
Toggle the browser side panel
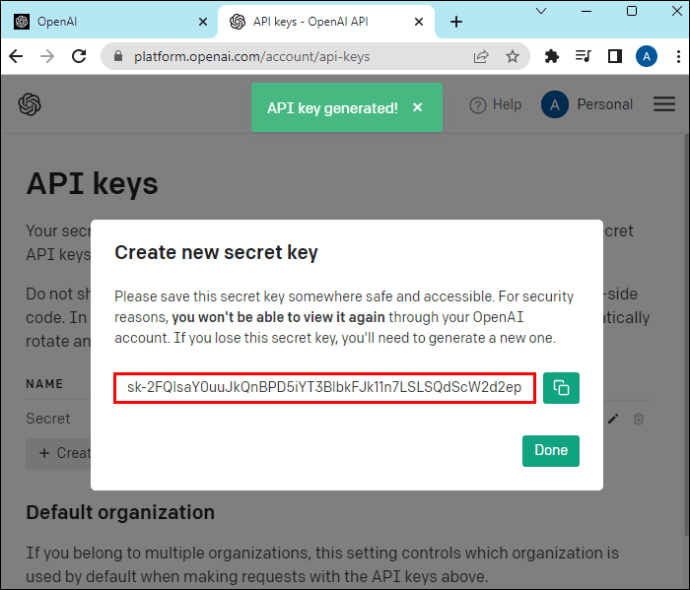coord(615,57)
